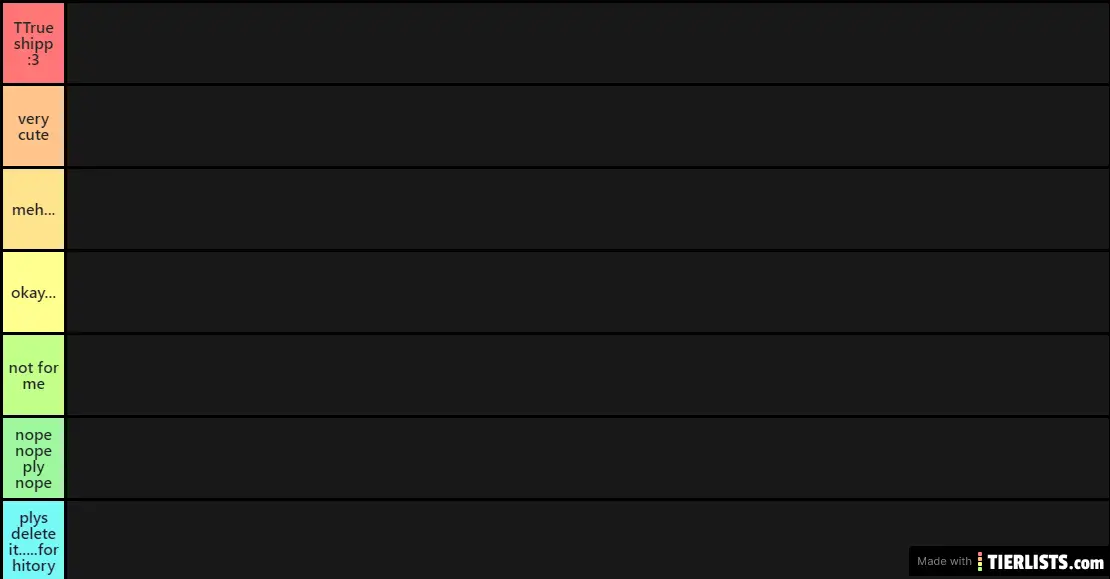
Task: Click the empty row beside 'TTrue shipp :3'
Action: point(587,43)
